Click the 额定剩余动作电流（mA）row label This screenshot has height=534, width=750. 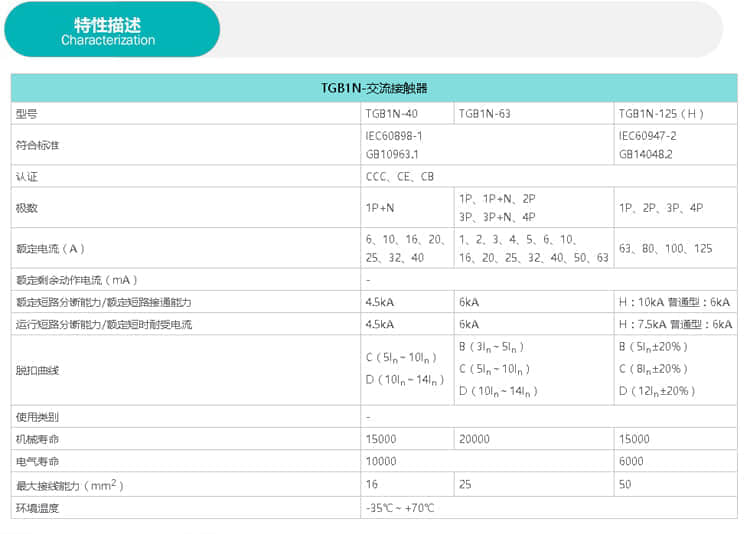pyautogui.click(x=77, y=280)
